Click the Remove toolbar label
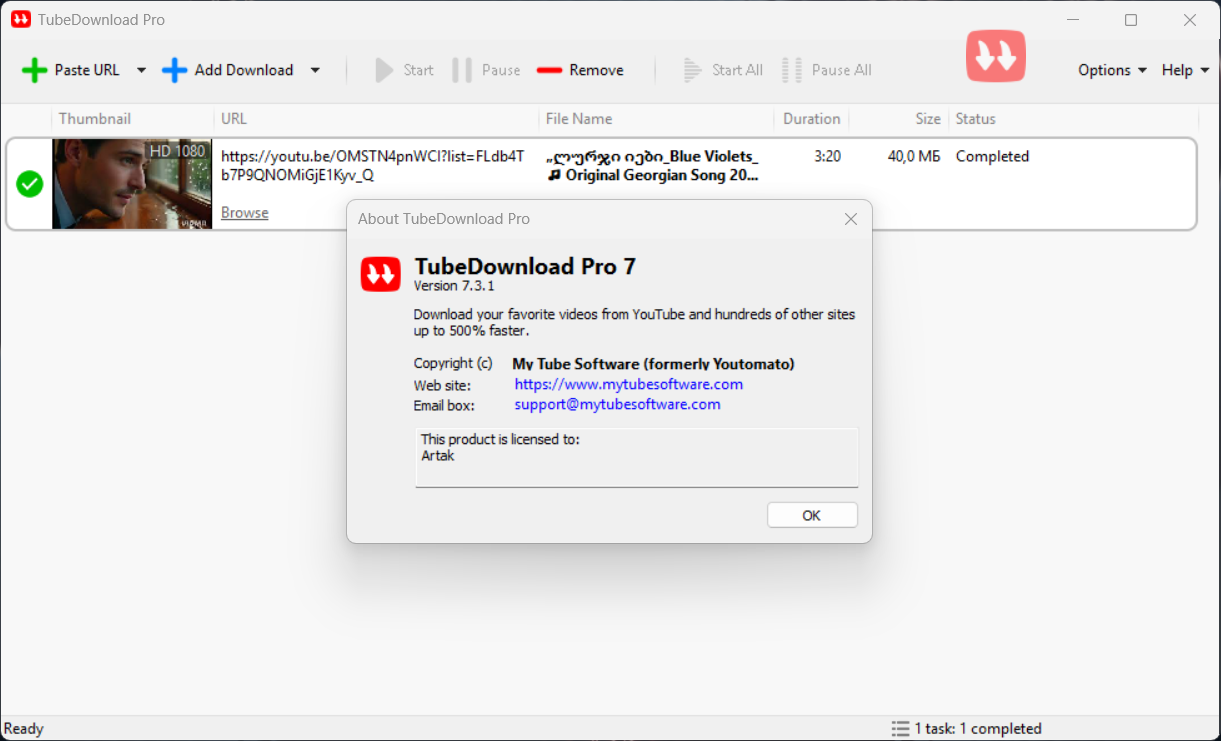The width and height of the screenshot is (1221, 741). click(x=597, y=70)
